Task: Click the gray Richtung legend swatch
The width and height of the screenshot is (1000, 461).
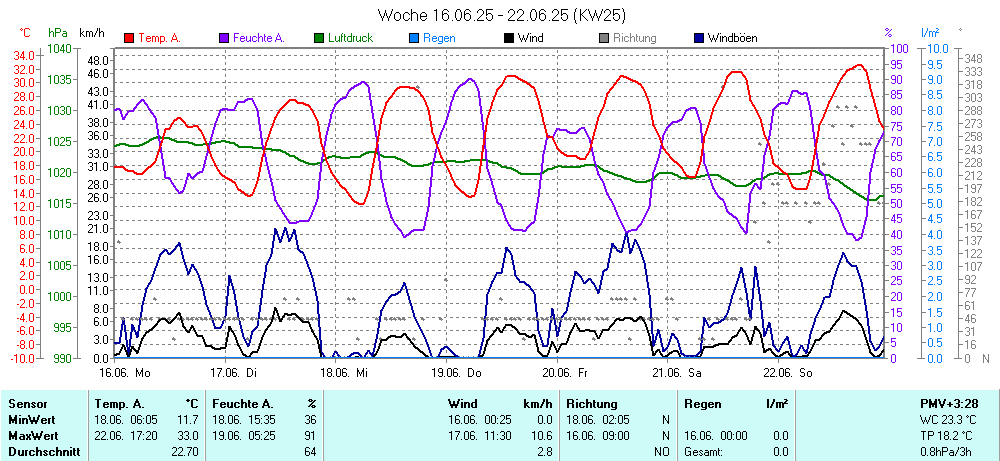Action: pos(604,38)
